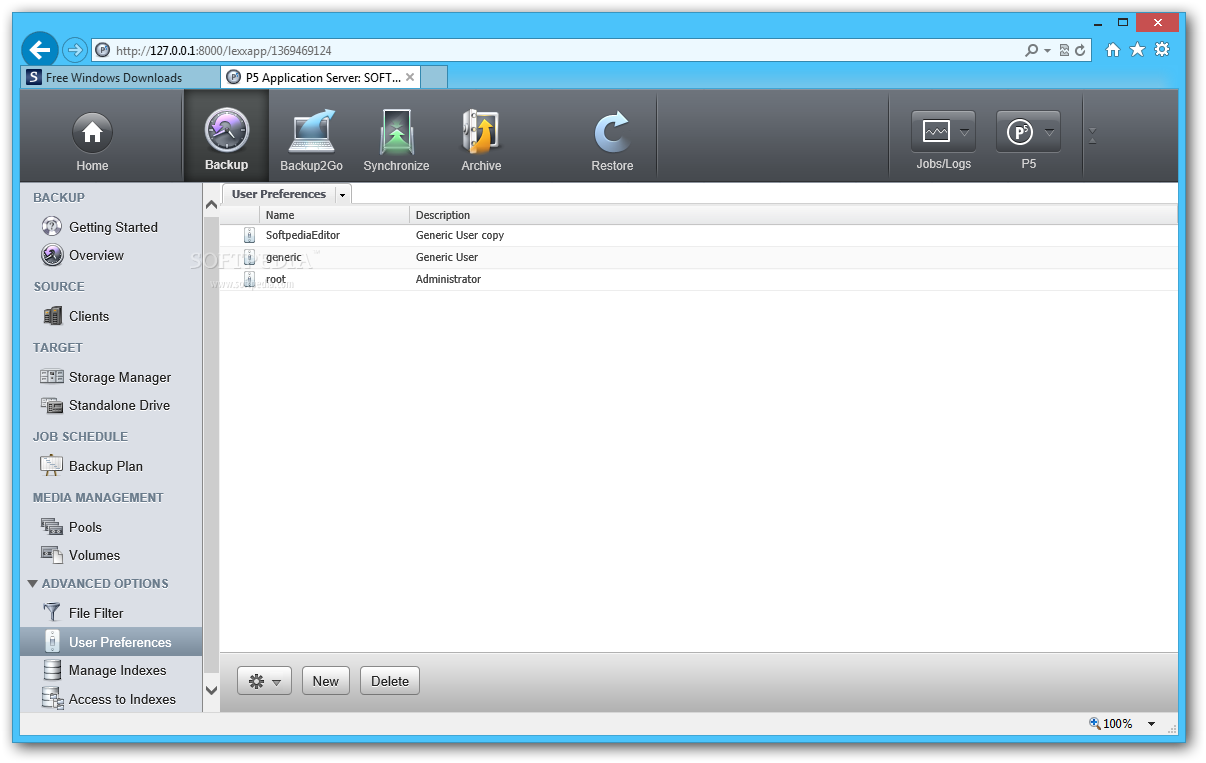The image size is (1206, 763).
Task: Go back with the browser back button
Action: click(39, 49)
